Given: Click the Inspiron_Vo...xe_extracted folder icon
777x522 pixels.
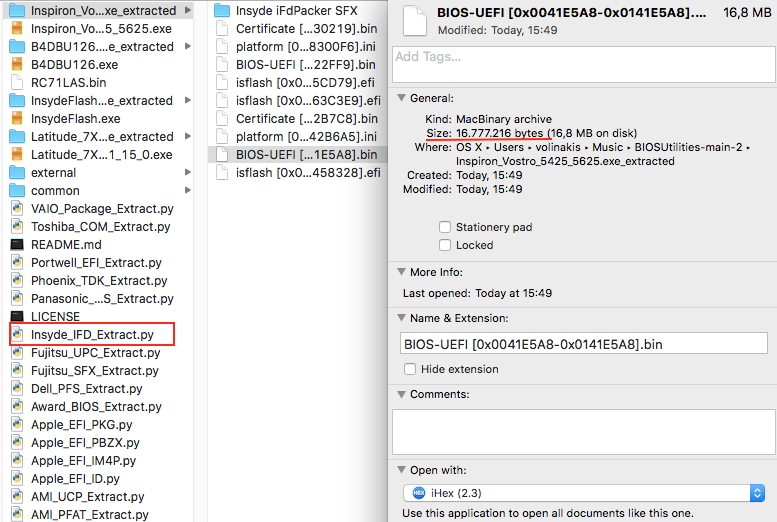Looking at the screenshot, I should (17, 10).
